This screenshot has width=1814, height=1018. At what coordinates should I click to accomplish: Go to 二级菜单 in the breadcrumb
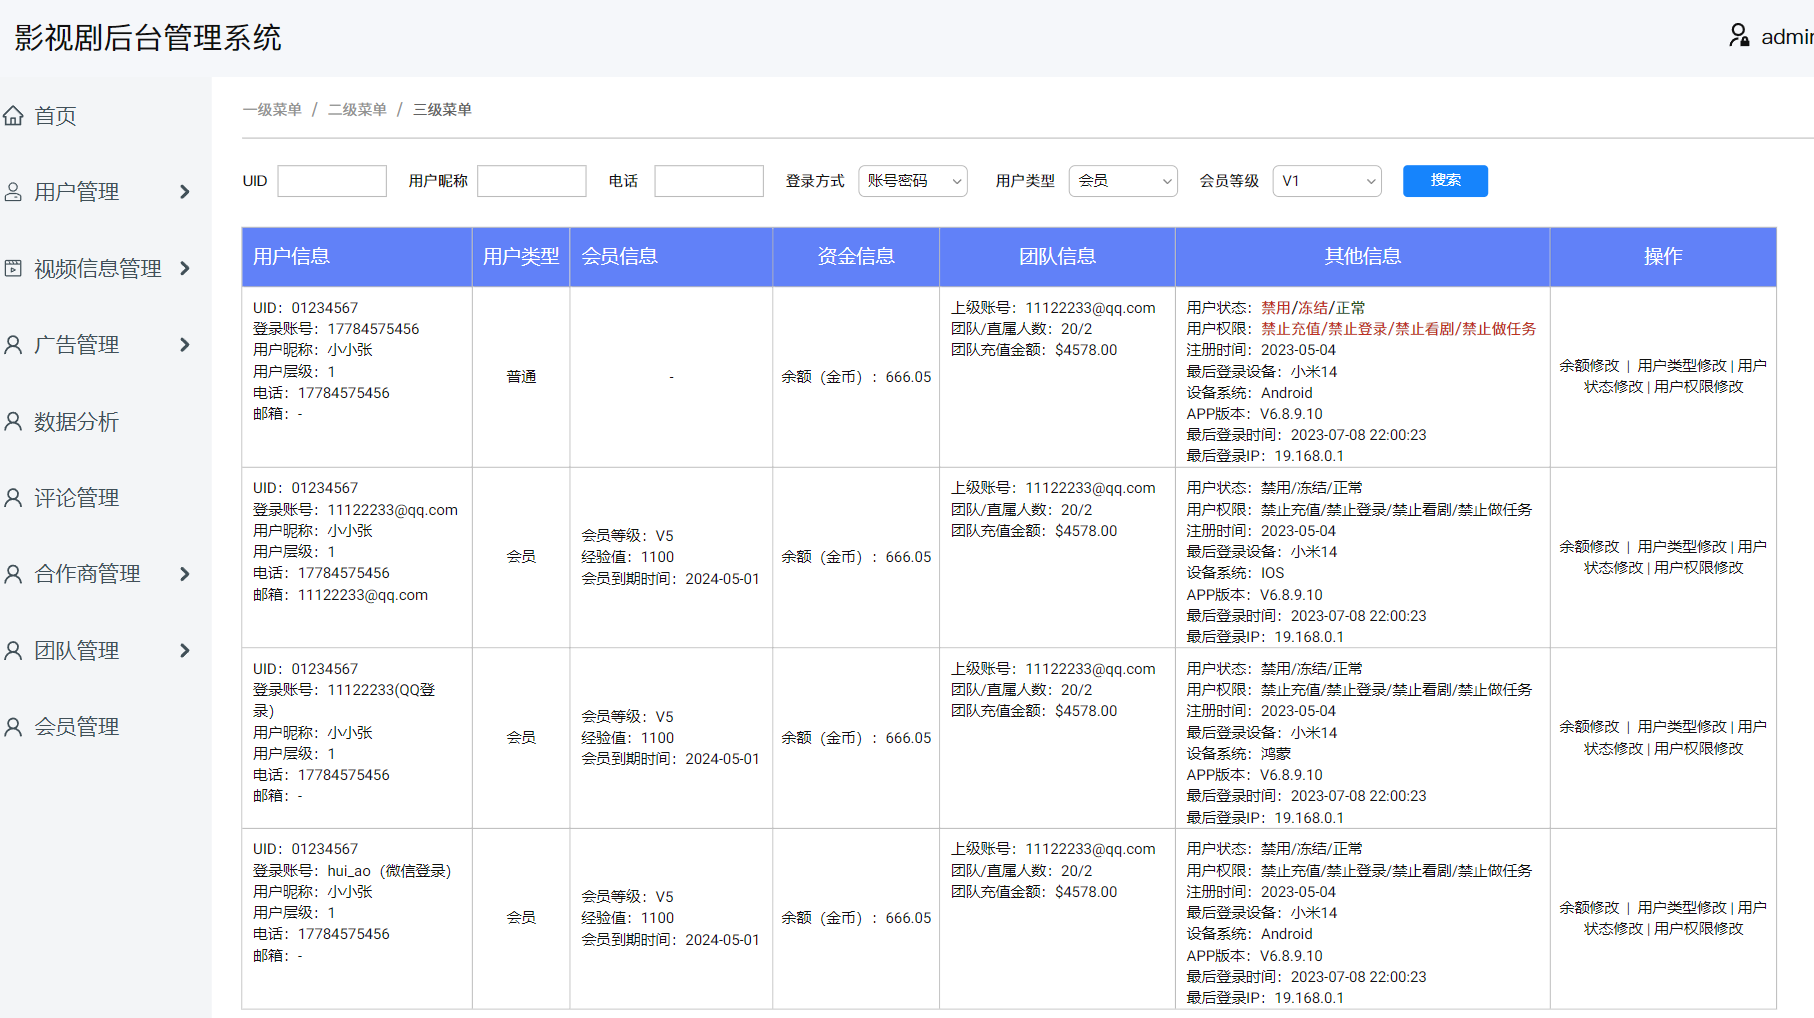[x=357, y=110]
